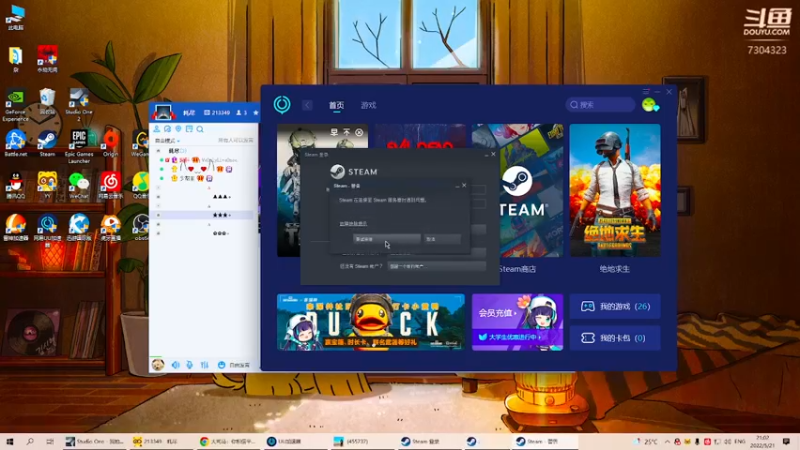
Task: Open the Battle.net desktop shortcut
Action: pyautogui.click(x=15, y=143)
